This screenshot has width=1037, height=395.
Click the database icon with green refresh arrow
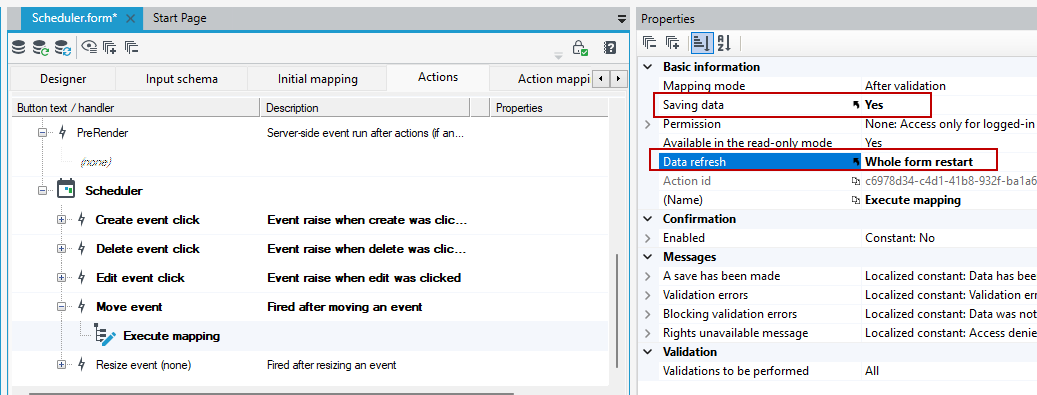click(x=41, y=48)
